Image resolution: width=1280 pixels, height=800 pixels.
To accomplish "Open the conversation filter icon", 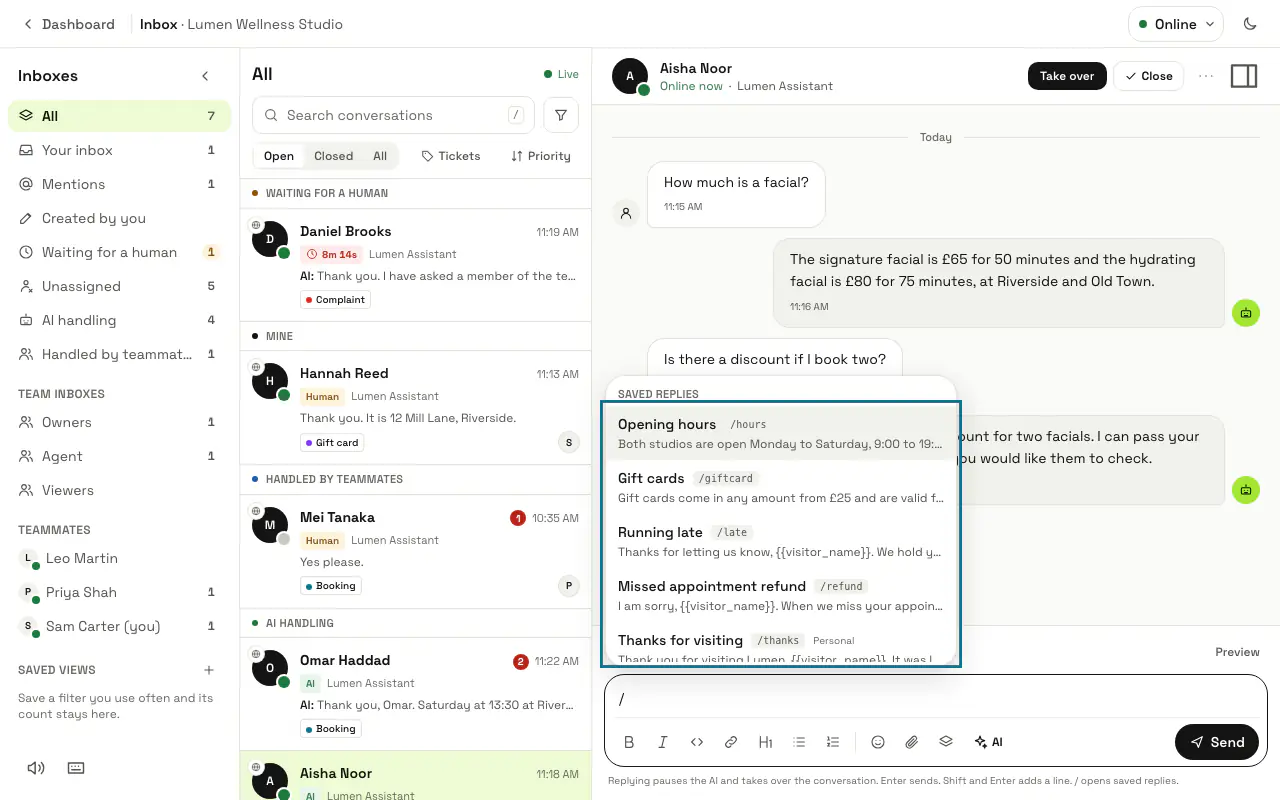I will click(x=561, y=115).
